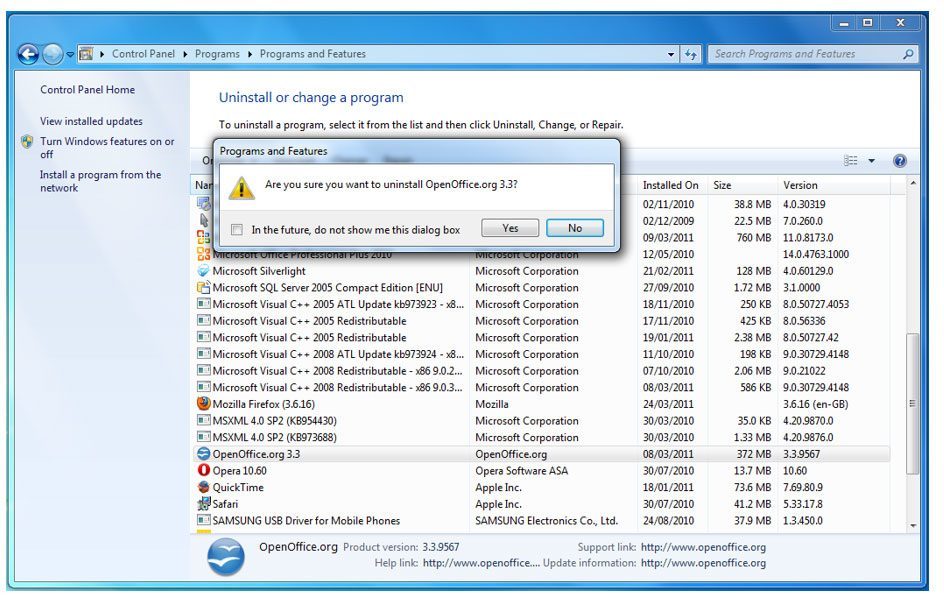
Task: Sort by the Installed On column header
Action: [x=671, y=185]
